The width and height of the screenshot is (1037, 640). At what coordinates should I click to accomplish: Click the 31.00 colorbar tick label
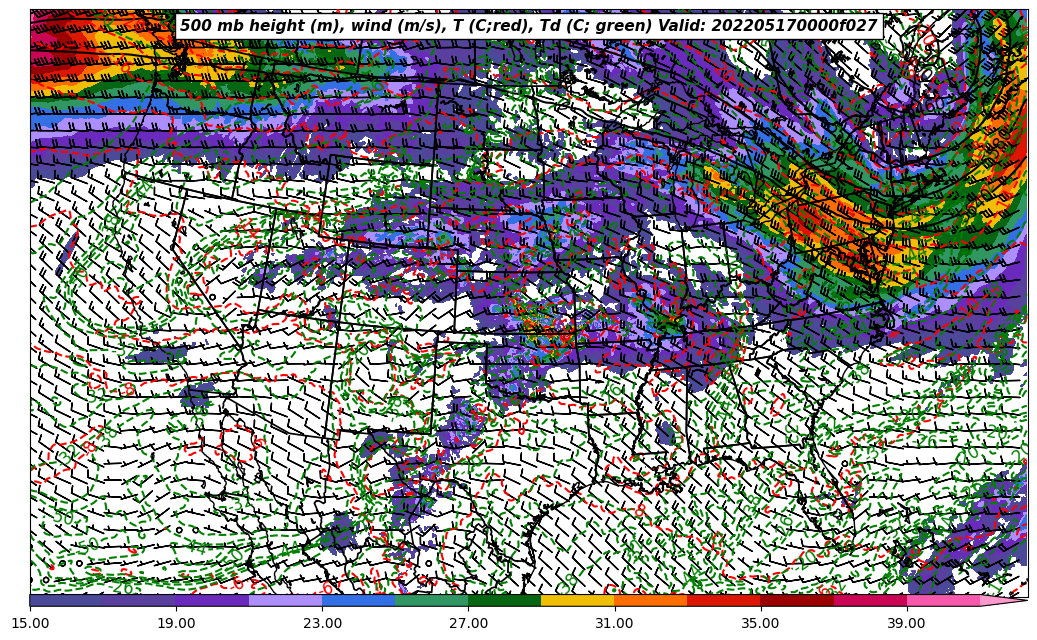pyautogui.click(x=614, y=623)
